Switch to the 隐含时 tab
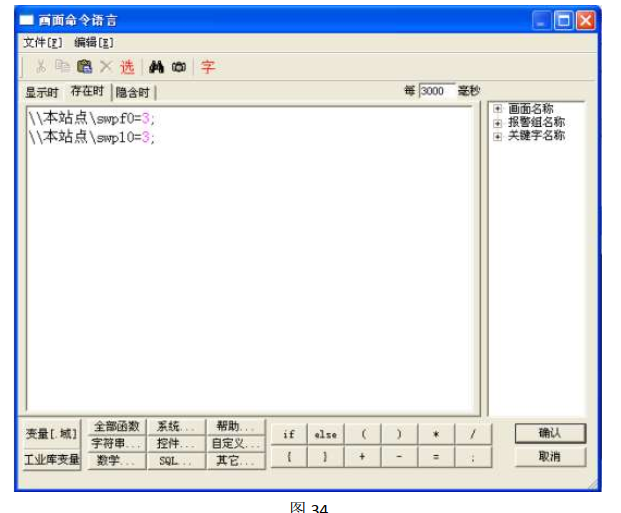The width and height of the screenshot is (621, 513). click(x=132, y=92)
